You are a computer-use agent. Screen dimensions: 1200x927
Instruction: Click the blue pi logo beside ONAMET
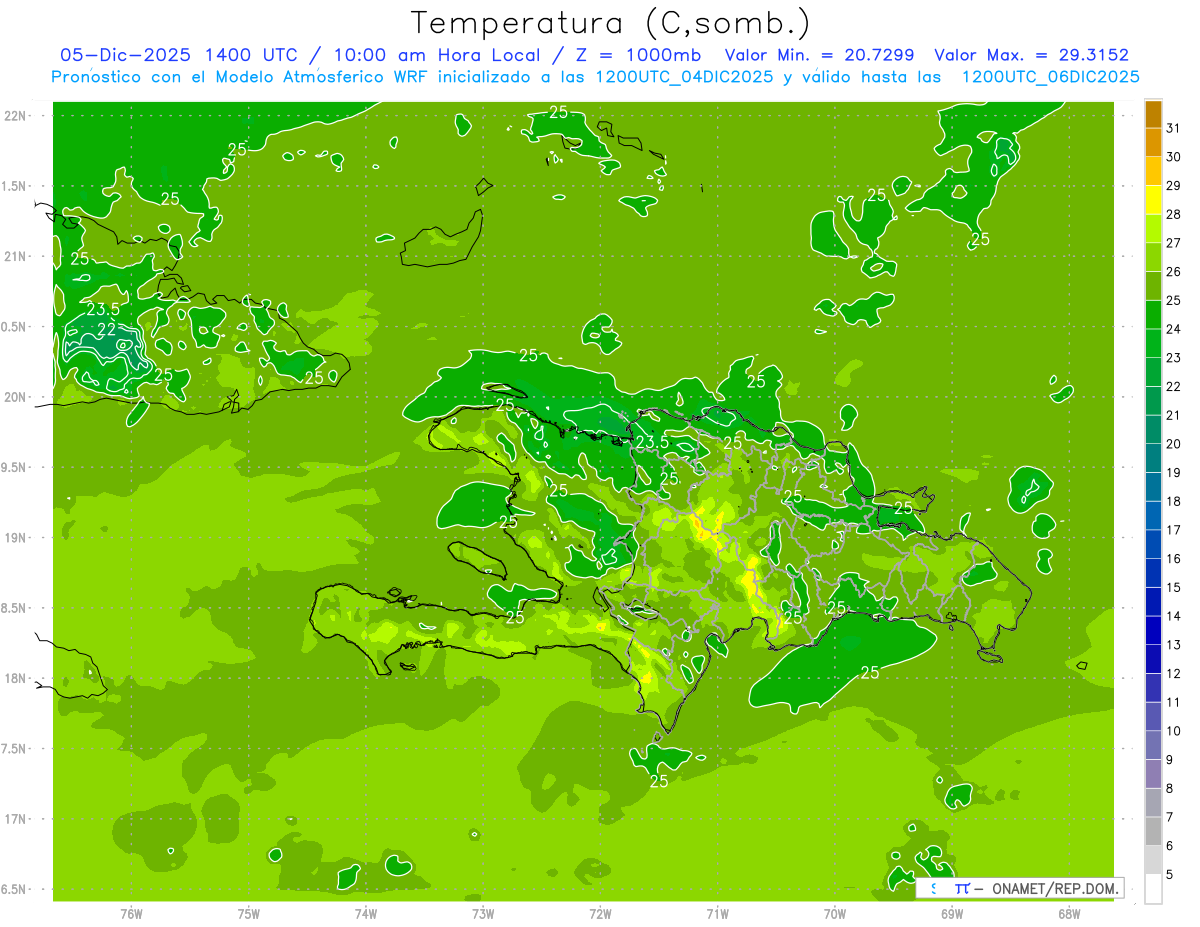[x=961, y=888]
